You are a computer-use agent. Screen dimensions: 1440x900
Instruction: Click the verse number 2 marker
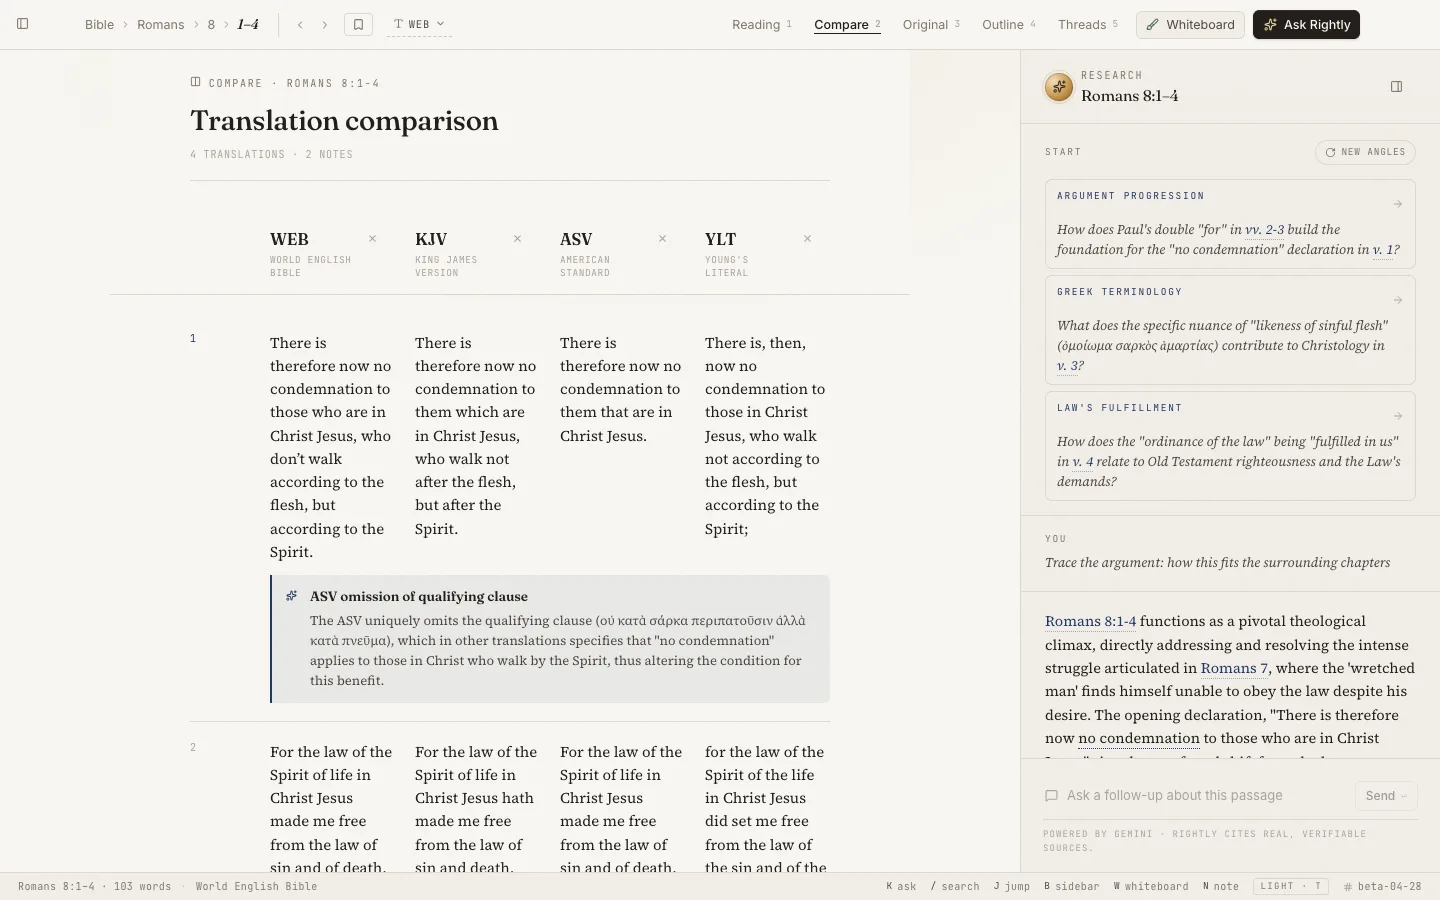[x=193, y=747]
